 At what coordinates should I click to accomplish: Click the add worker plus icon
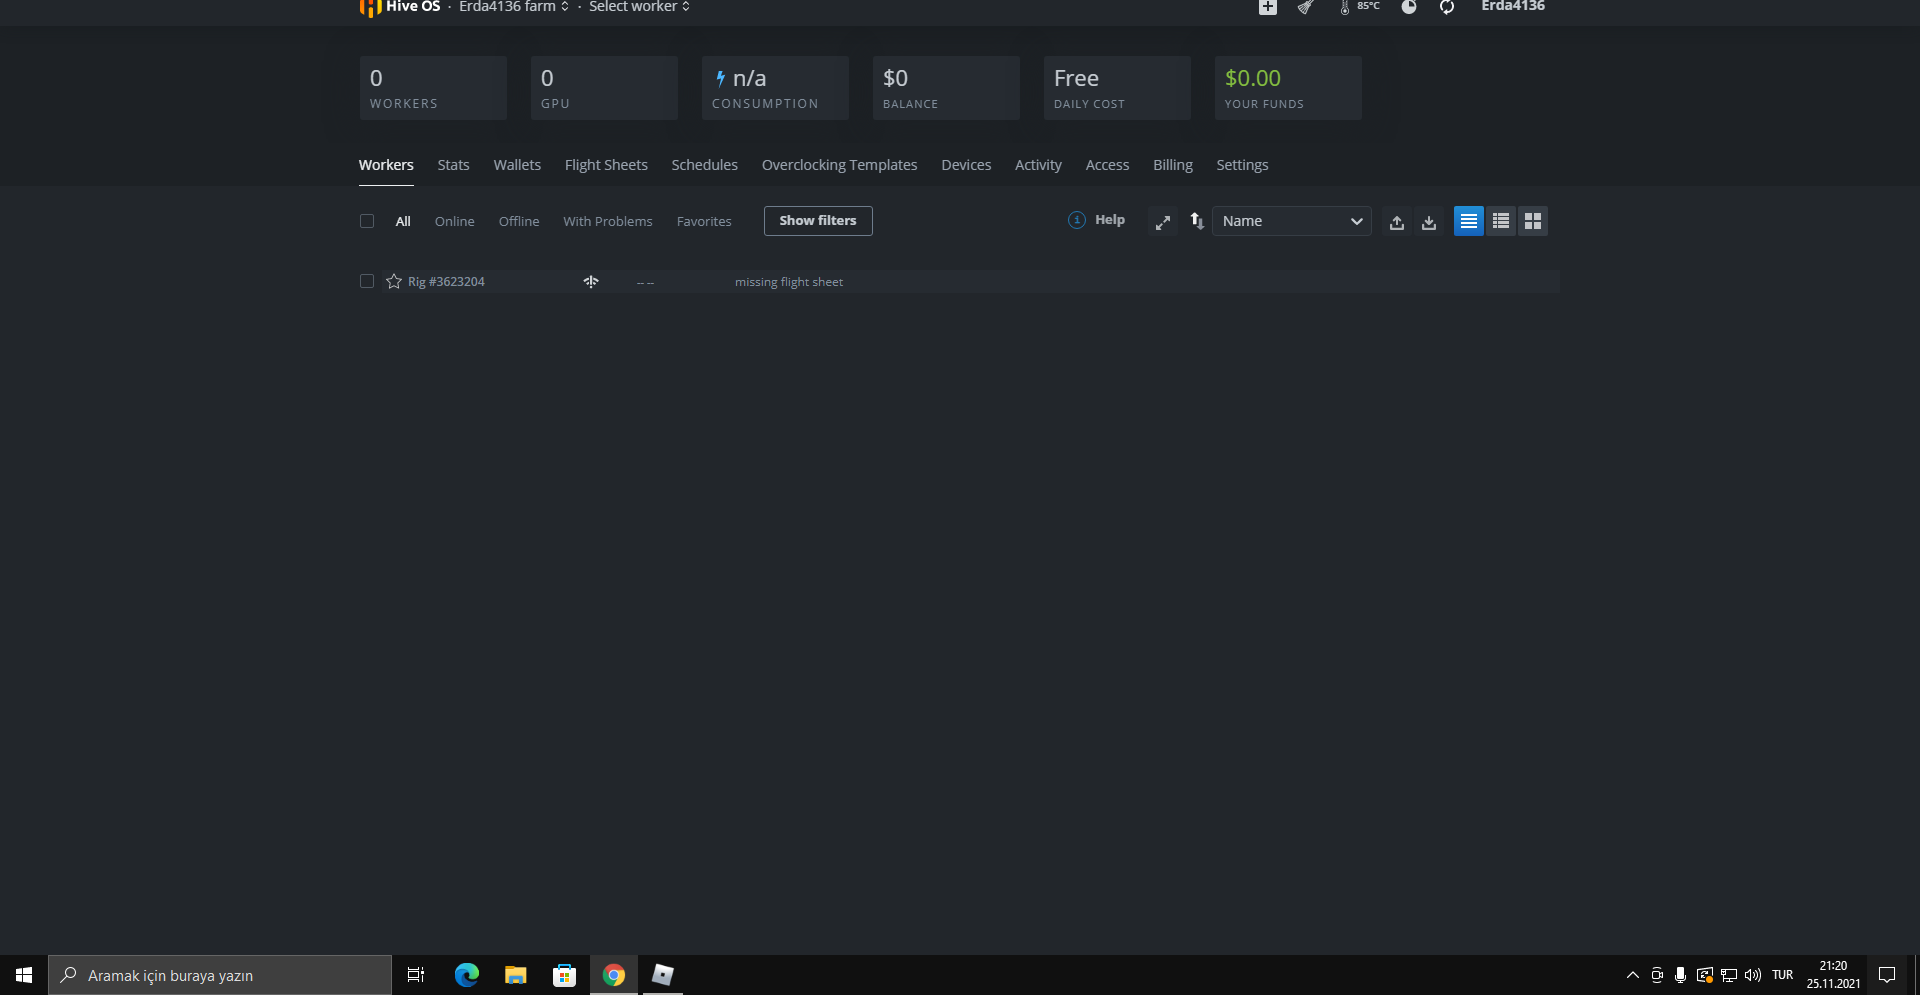[x=1267, y=7]
